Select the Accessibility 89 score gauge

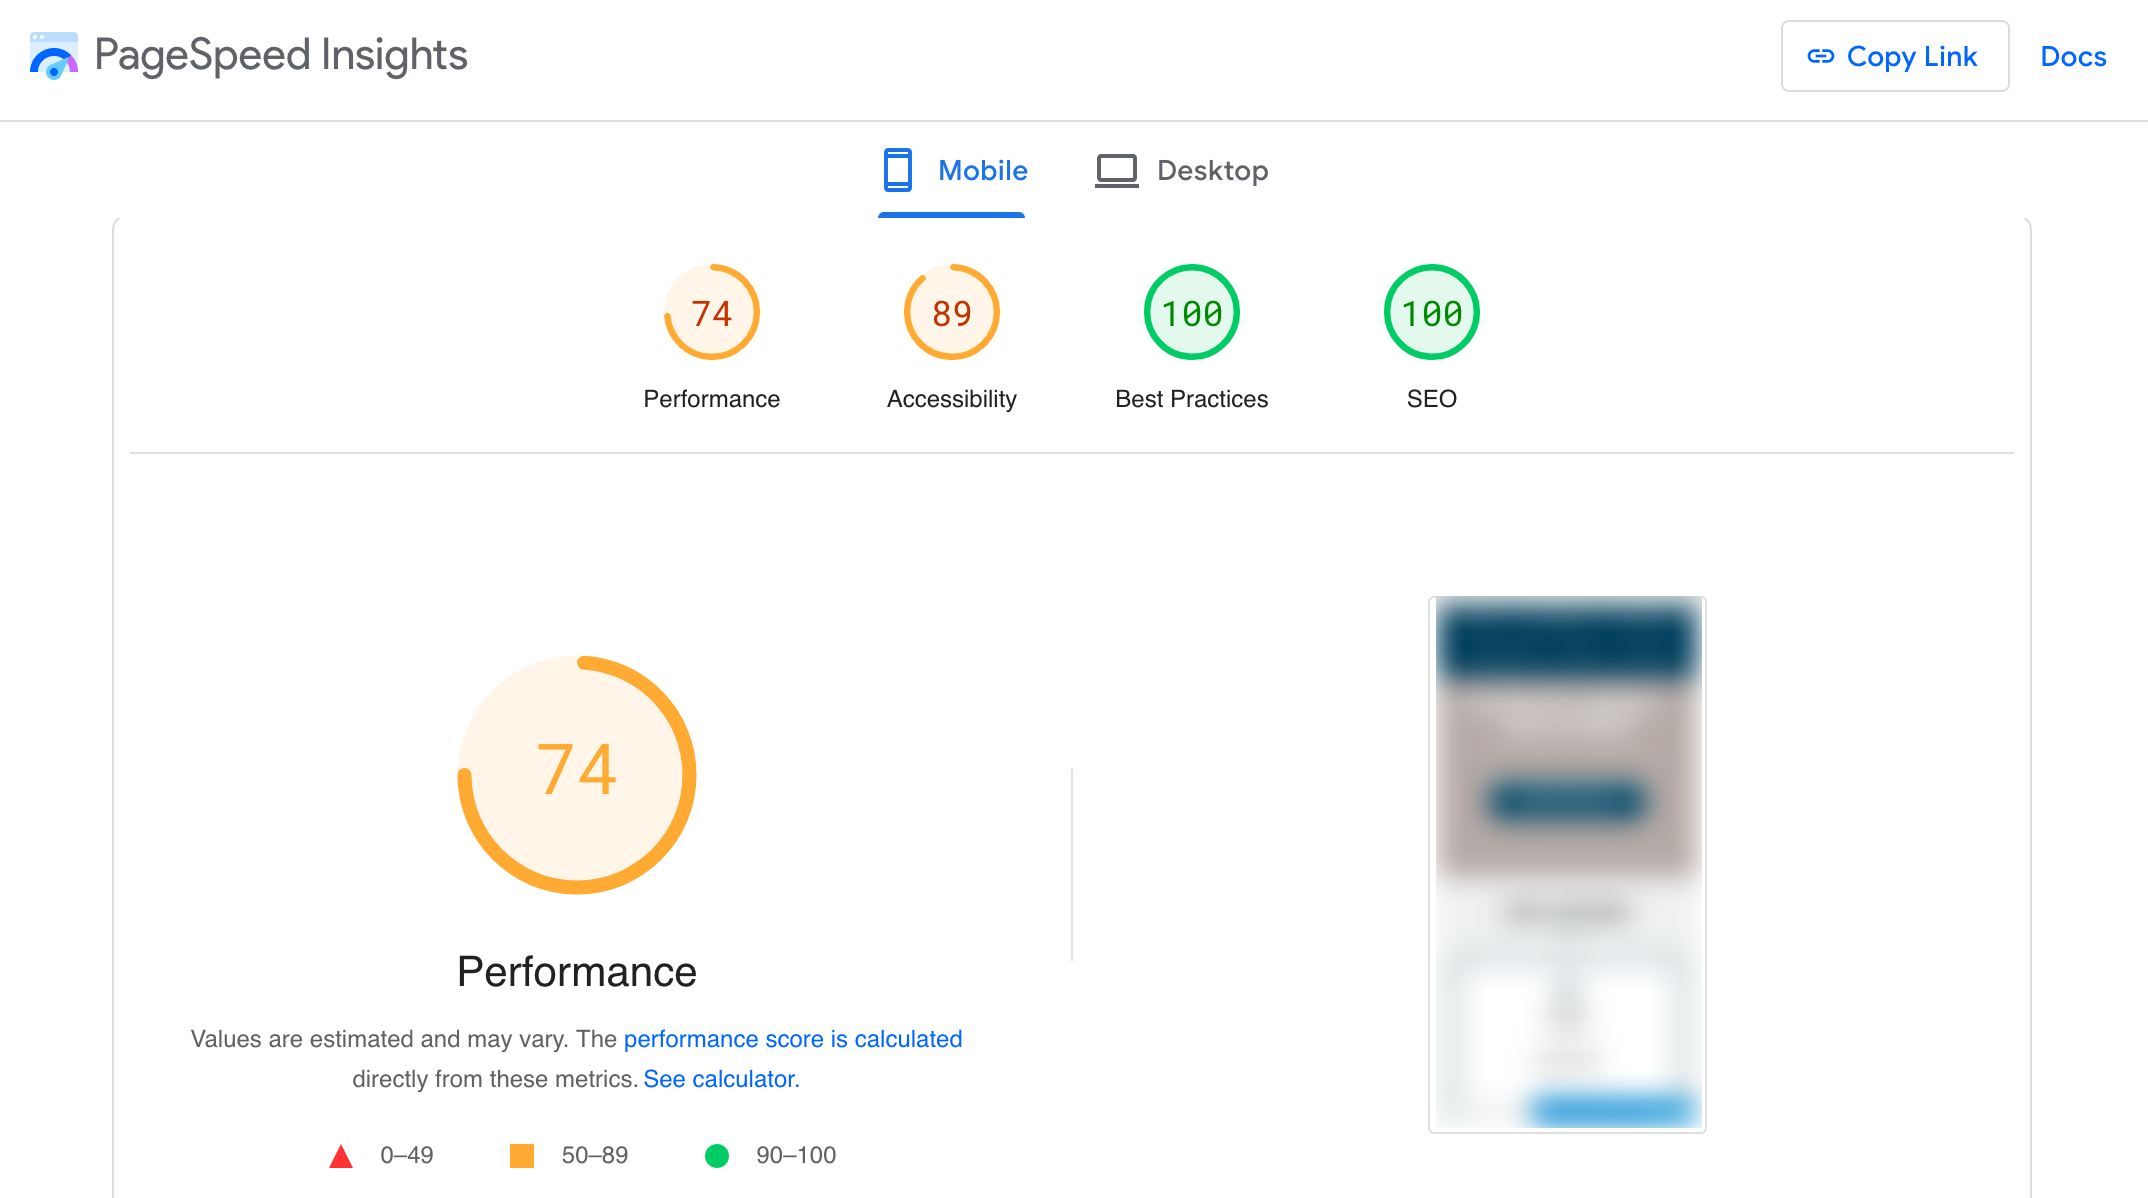click(x=952, y=312)
